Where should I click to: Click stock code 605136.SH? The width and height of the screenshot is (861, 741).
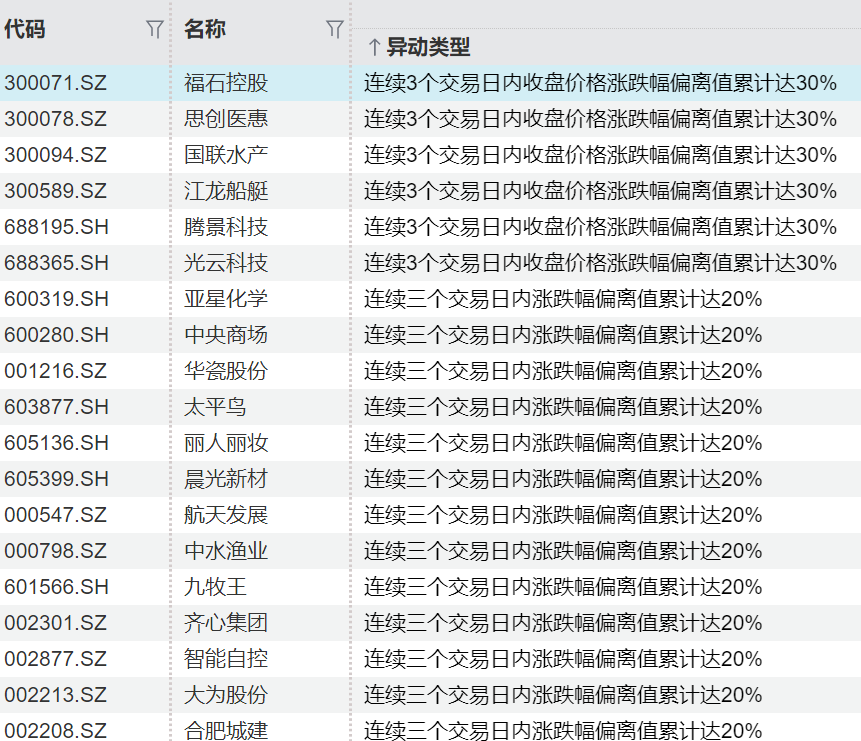[56, 443]
